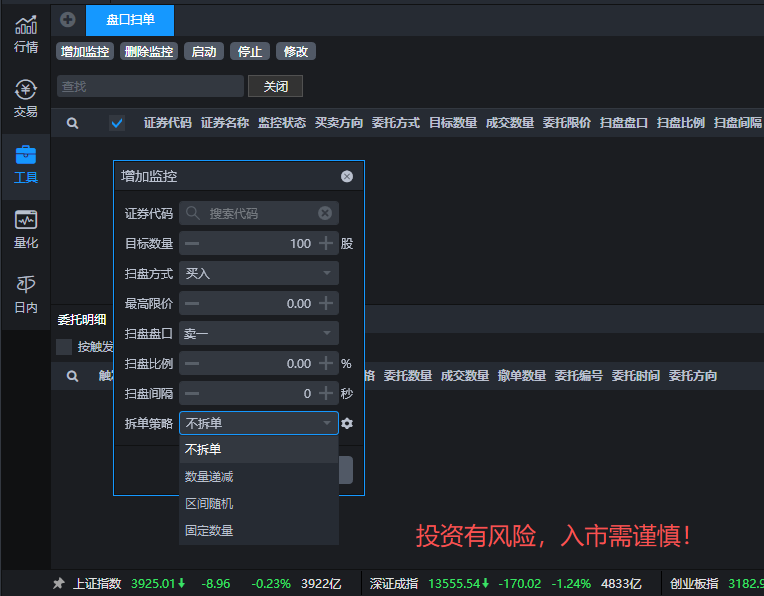Clear the 证券代码 search field
This screenshot has height=596, width=764.
(x=325, y=213)
